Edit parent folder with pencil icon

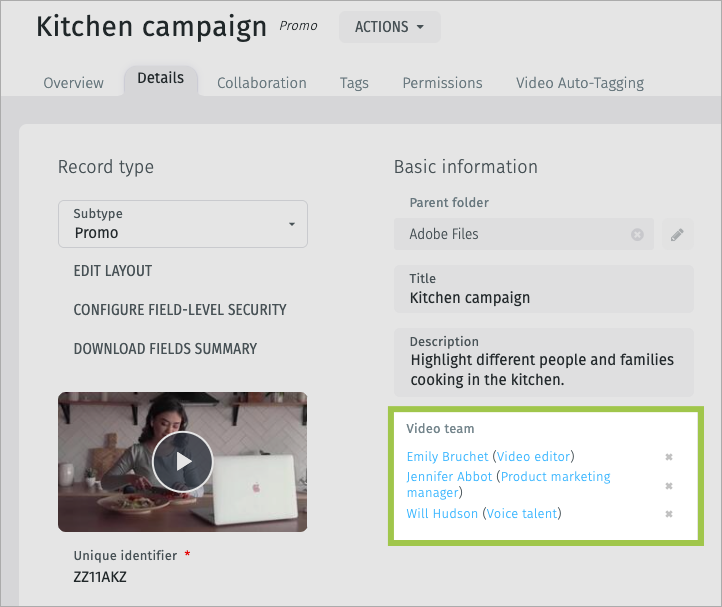(677, 234)
